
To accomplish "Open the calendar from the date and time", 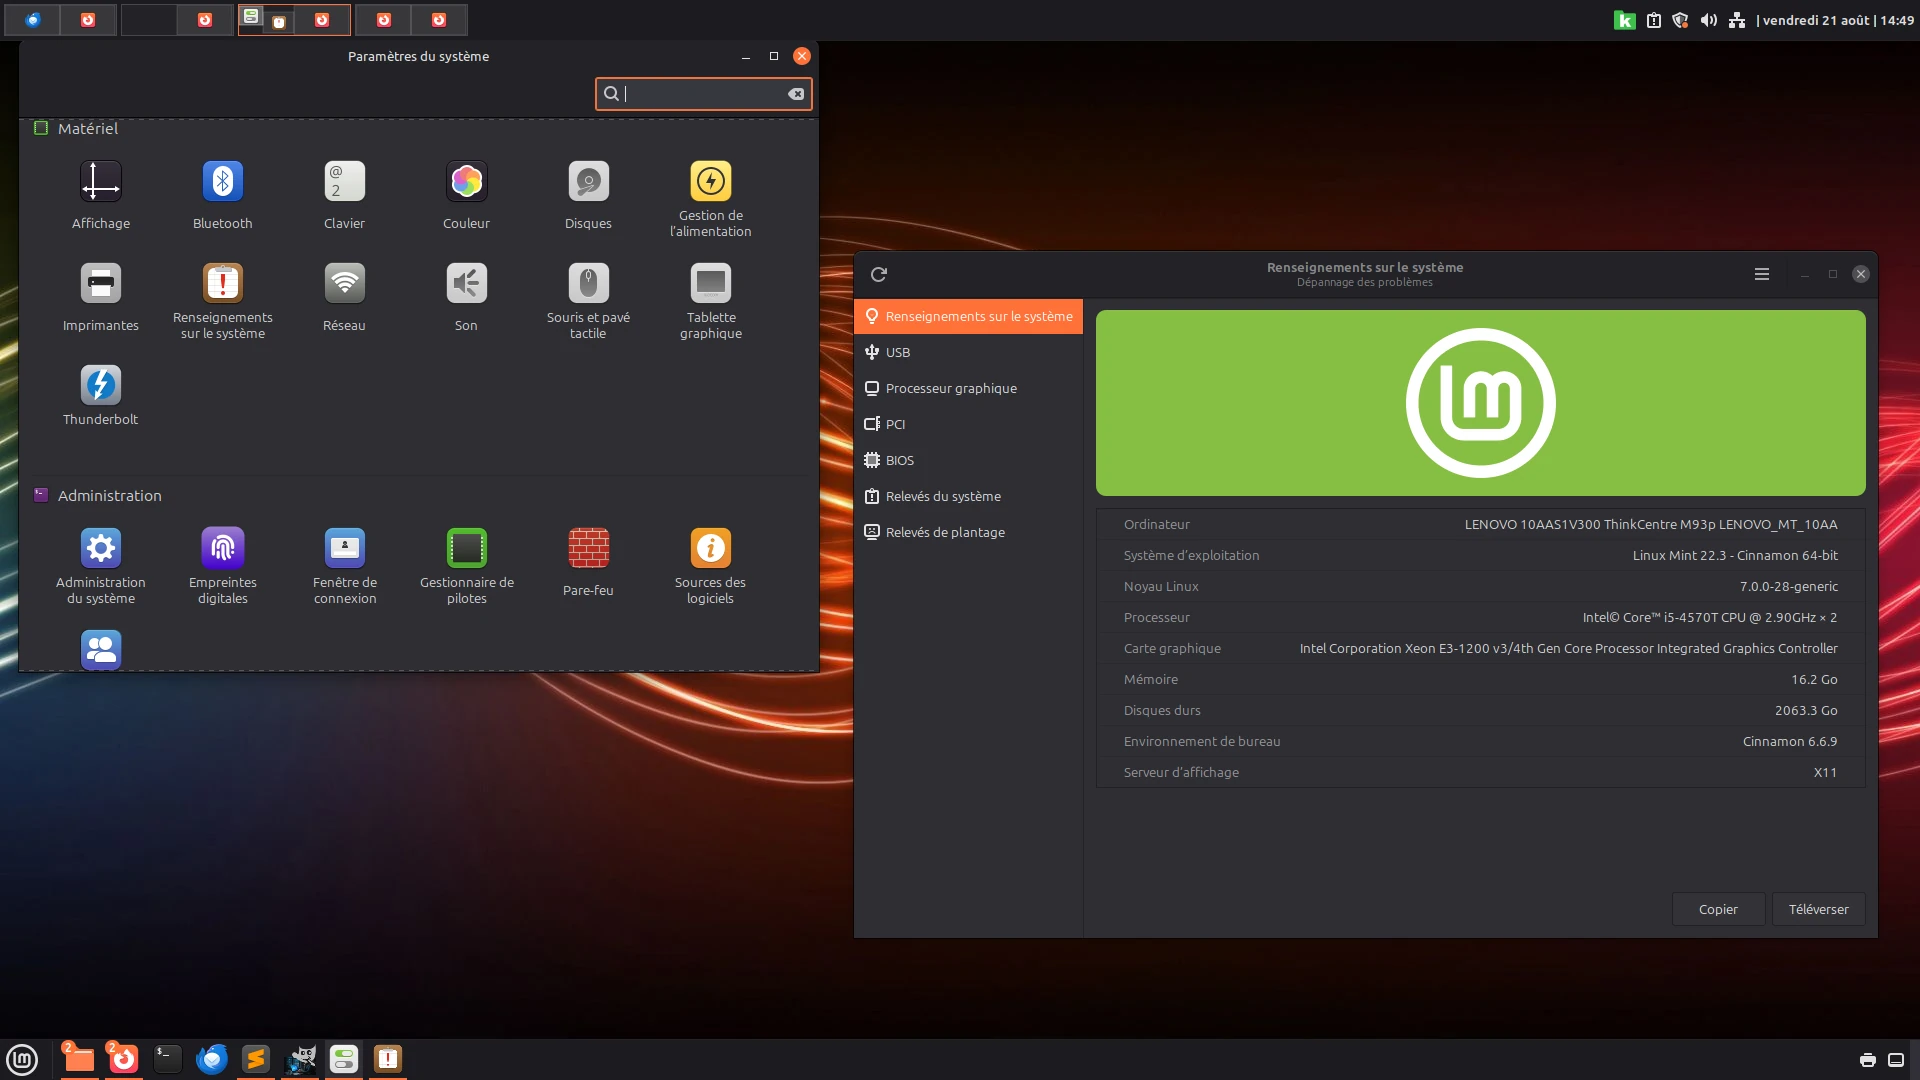I will point(1837,20).
